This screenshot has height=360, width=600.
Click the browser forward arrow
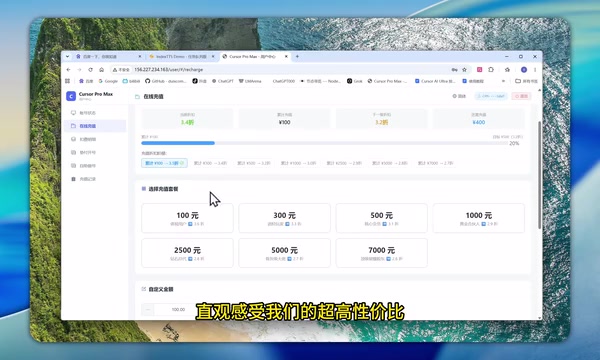pos(79,70)
